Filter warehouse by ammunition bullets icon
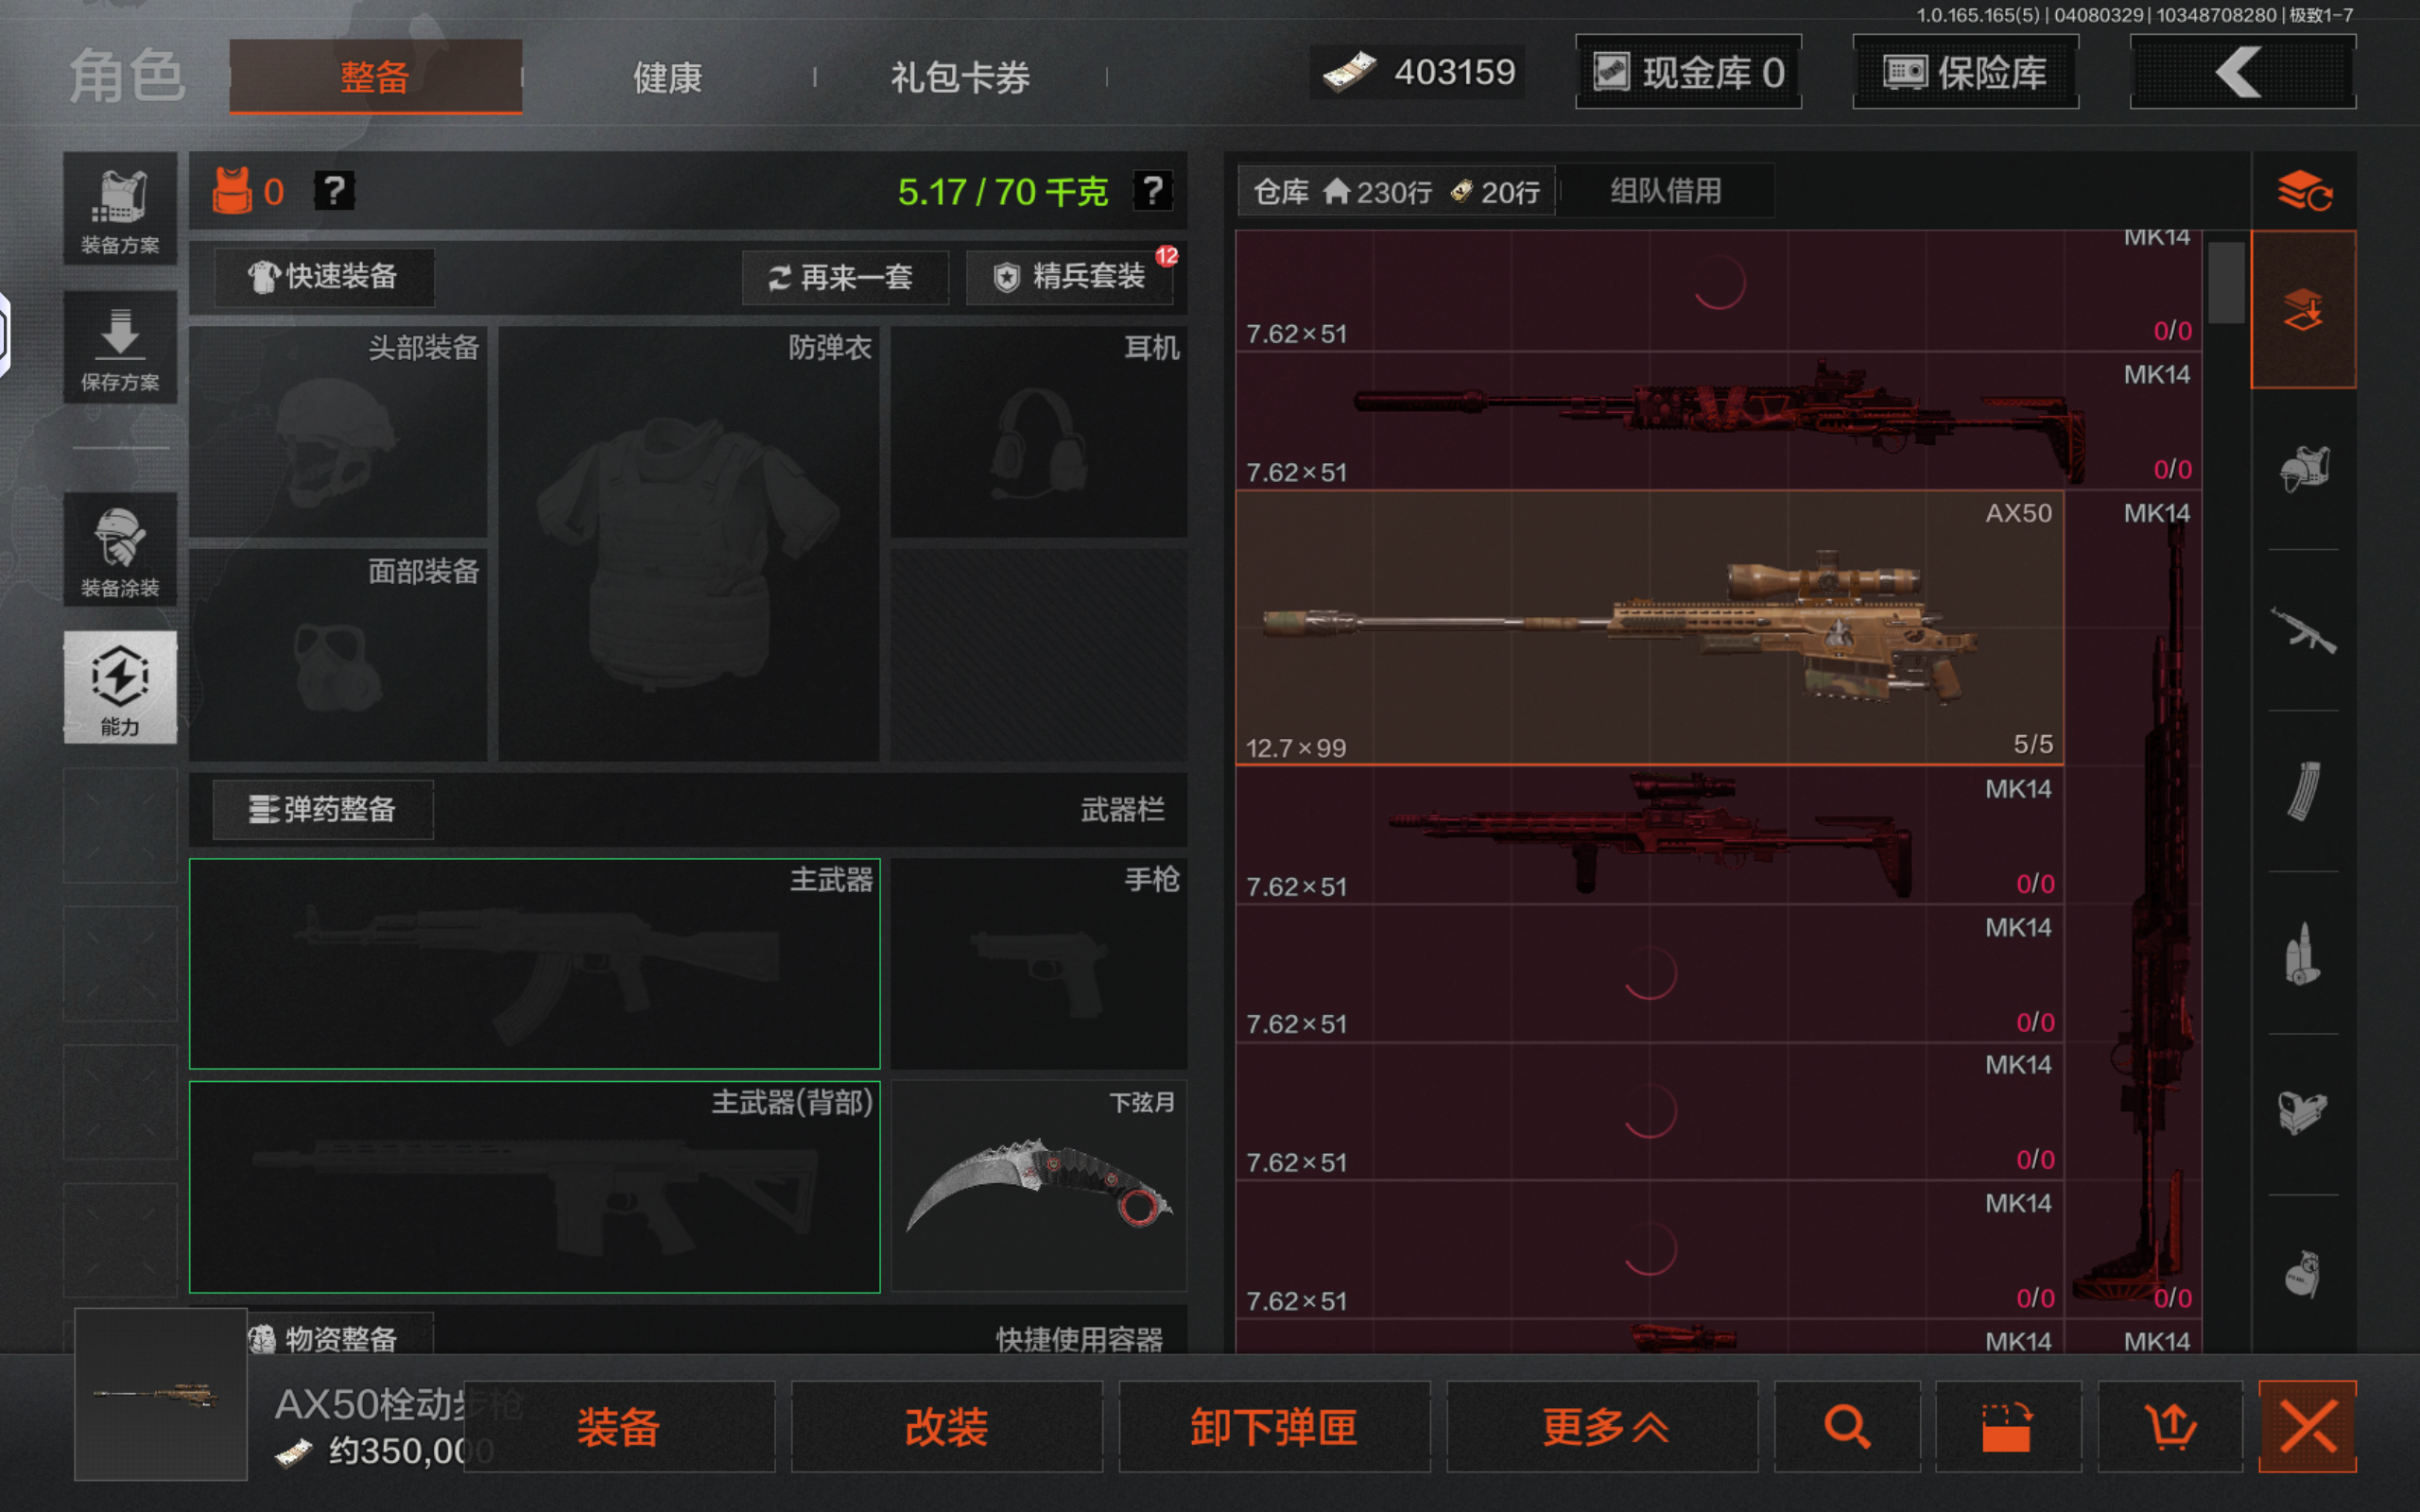The height and width of the screenshot is (1512, 2420). point(2303,953)
